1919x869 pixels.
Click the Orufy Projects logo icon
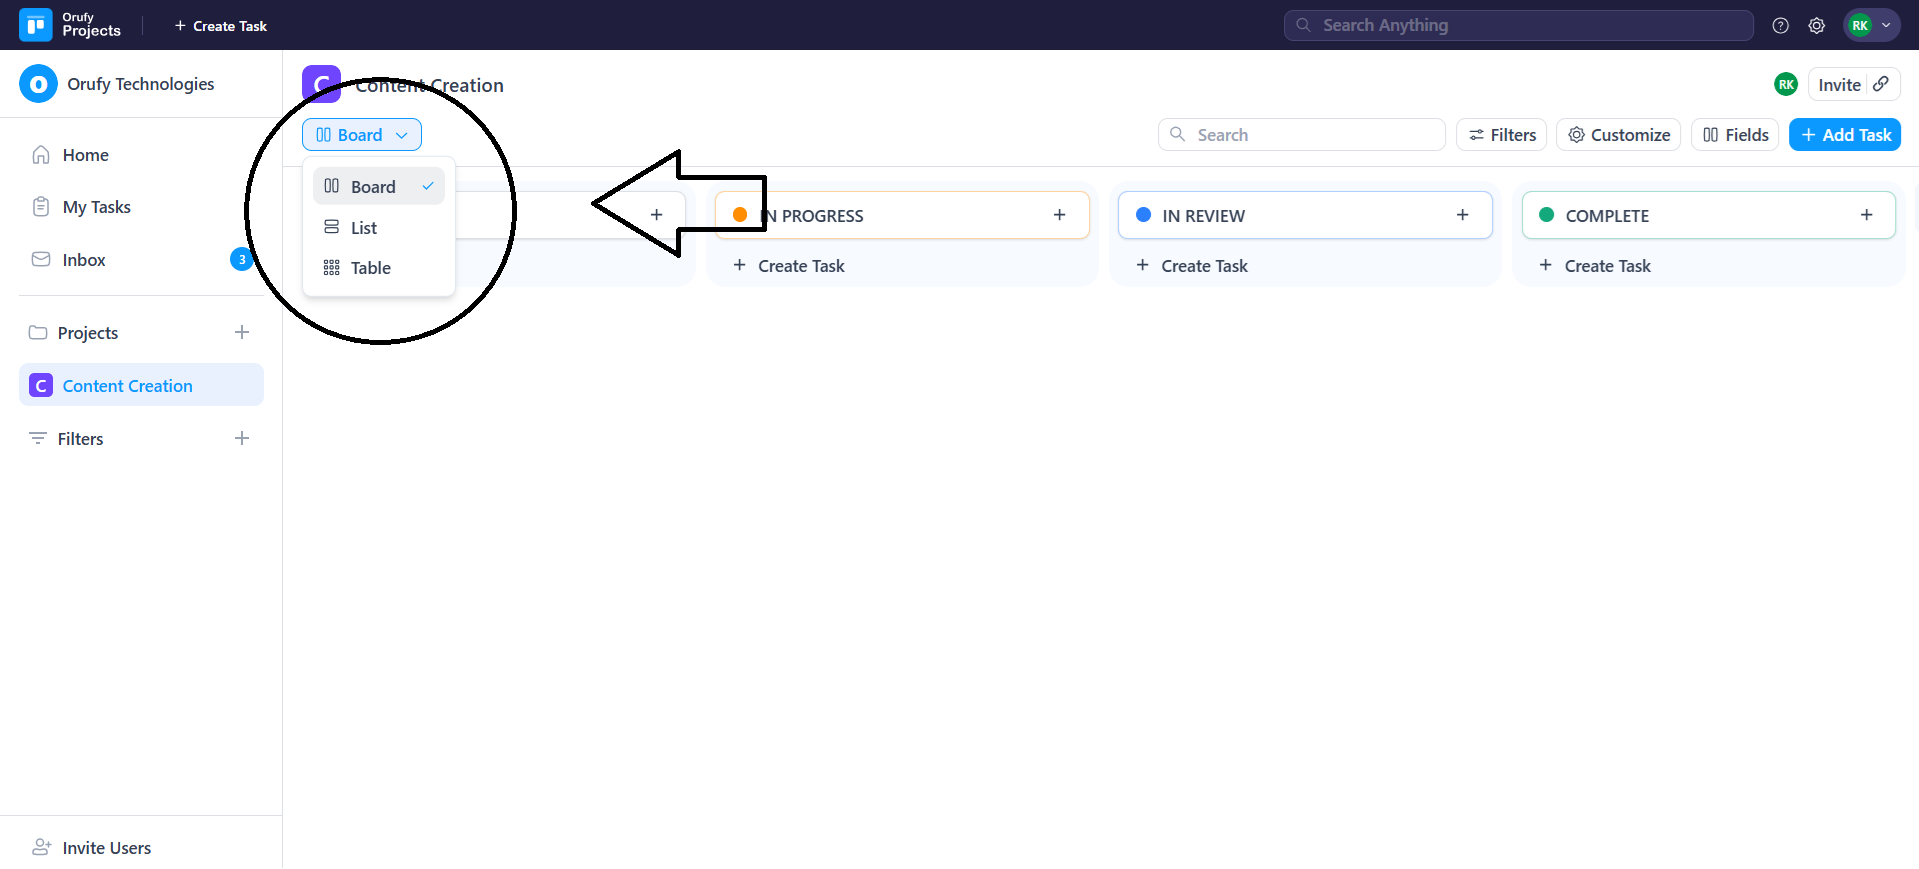(36, 25)
